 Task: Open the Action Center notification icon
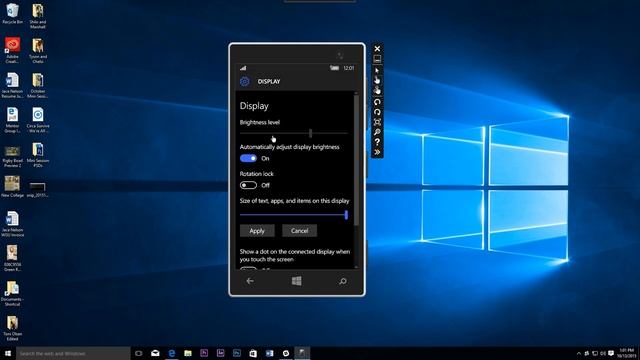[611, 353]
